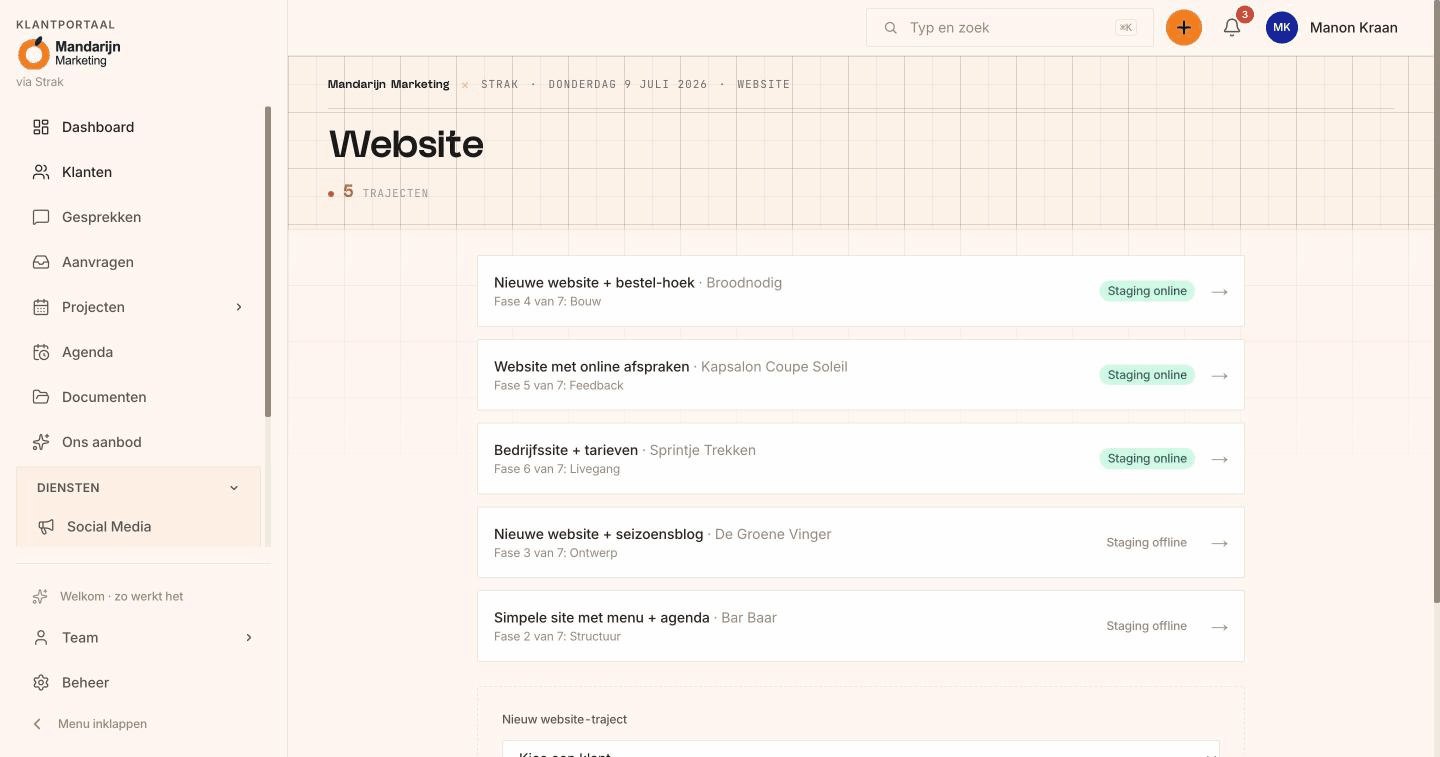Open Nieuwe website + bestel-hoek trajectory

[x=861, y=291]
